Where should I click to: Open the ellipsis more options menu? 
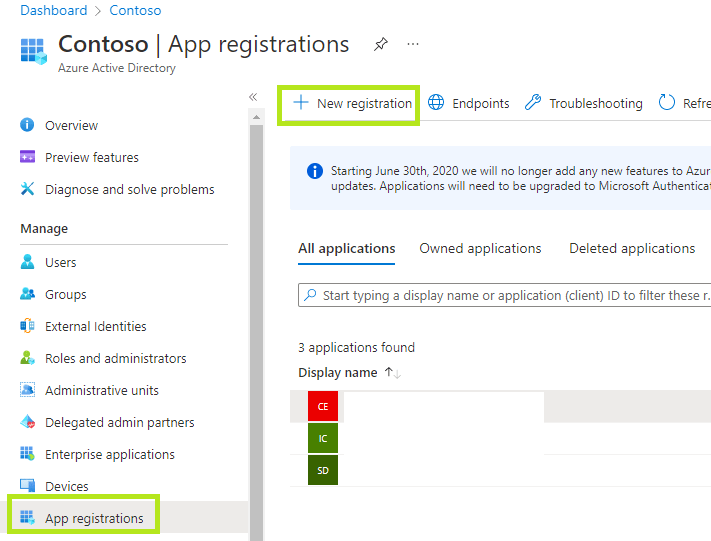(x=413, y=44)
